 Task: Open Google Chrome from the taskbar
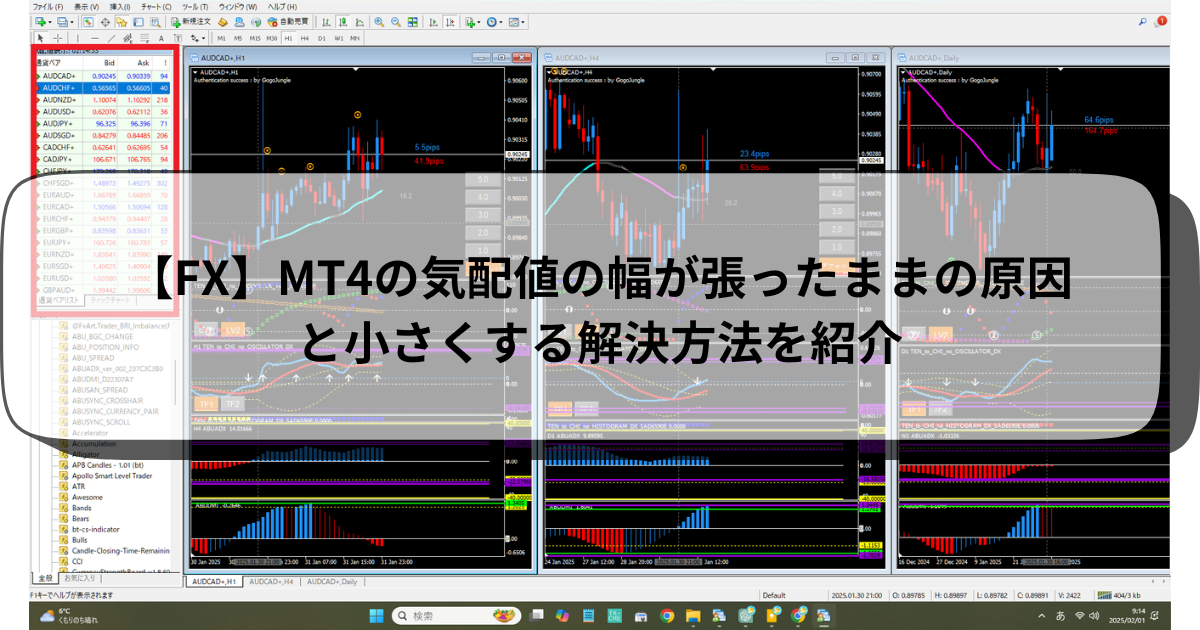667,615
